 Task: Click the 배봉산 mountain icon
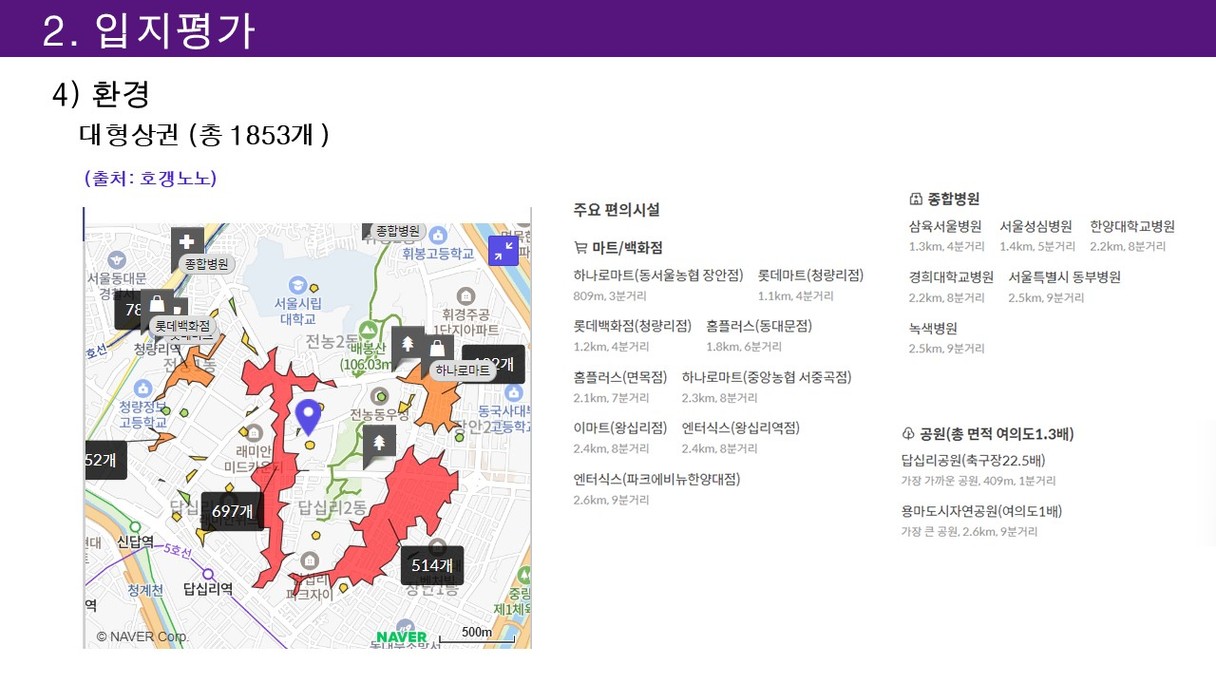367,329
